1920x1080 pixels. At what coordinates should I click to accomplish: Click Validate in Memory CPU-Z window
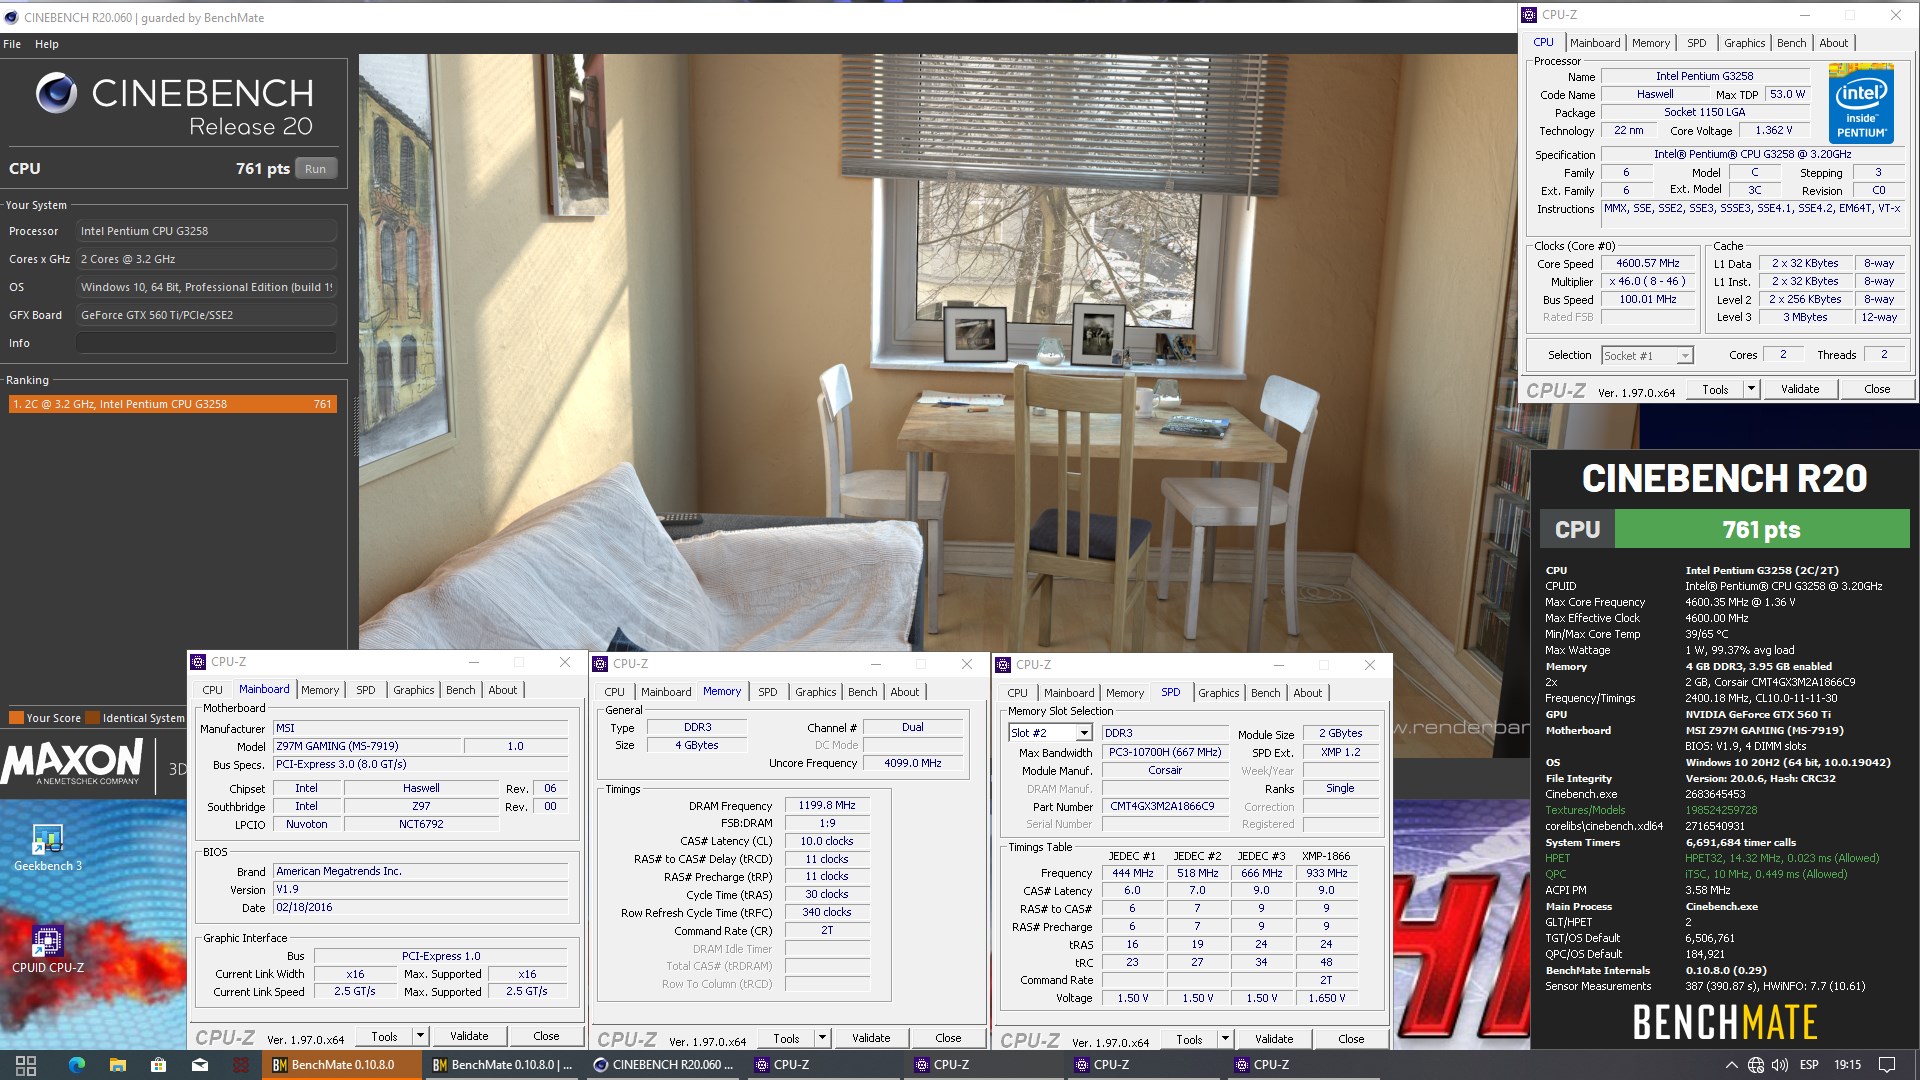tap(871, 1038)
